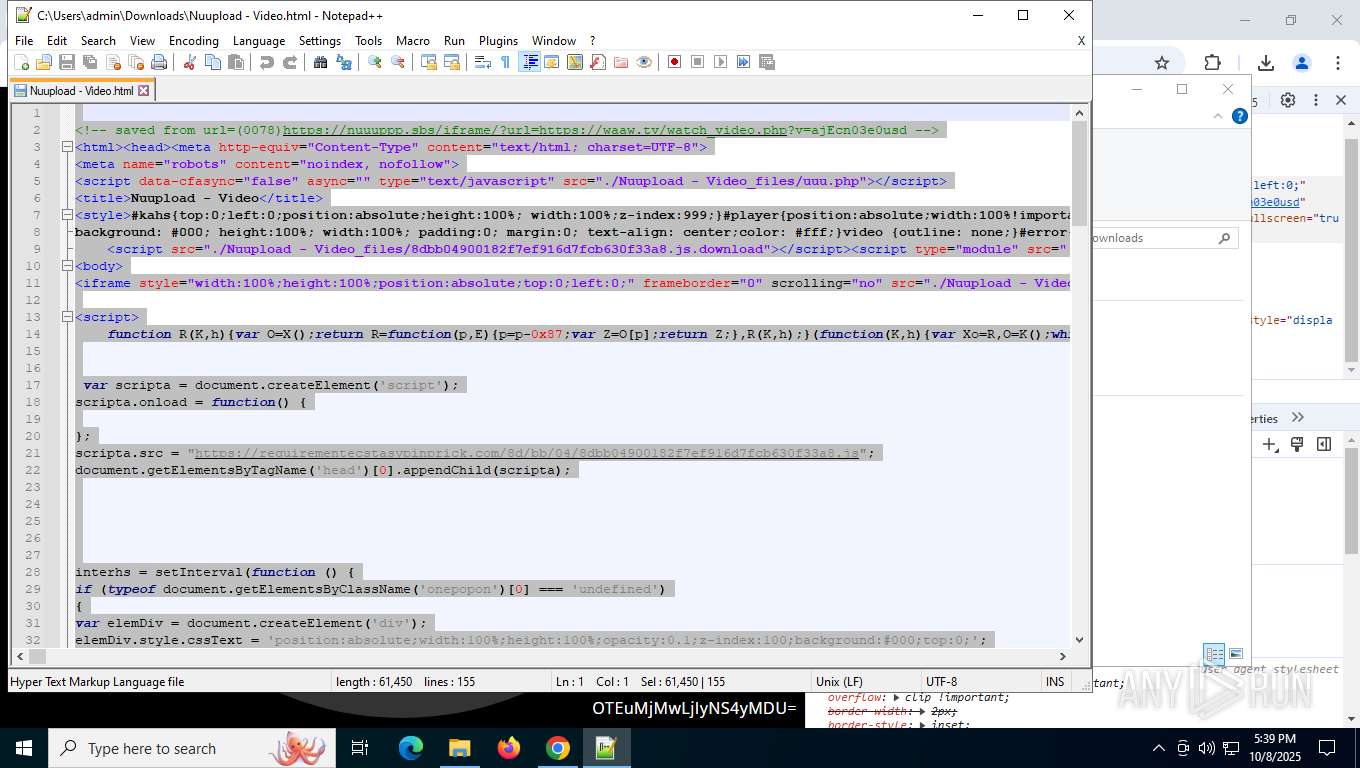
Task: Open Find with binoculars icon
Action: point(321,62)
